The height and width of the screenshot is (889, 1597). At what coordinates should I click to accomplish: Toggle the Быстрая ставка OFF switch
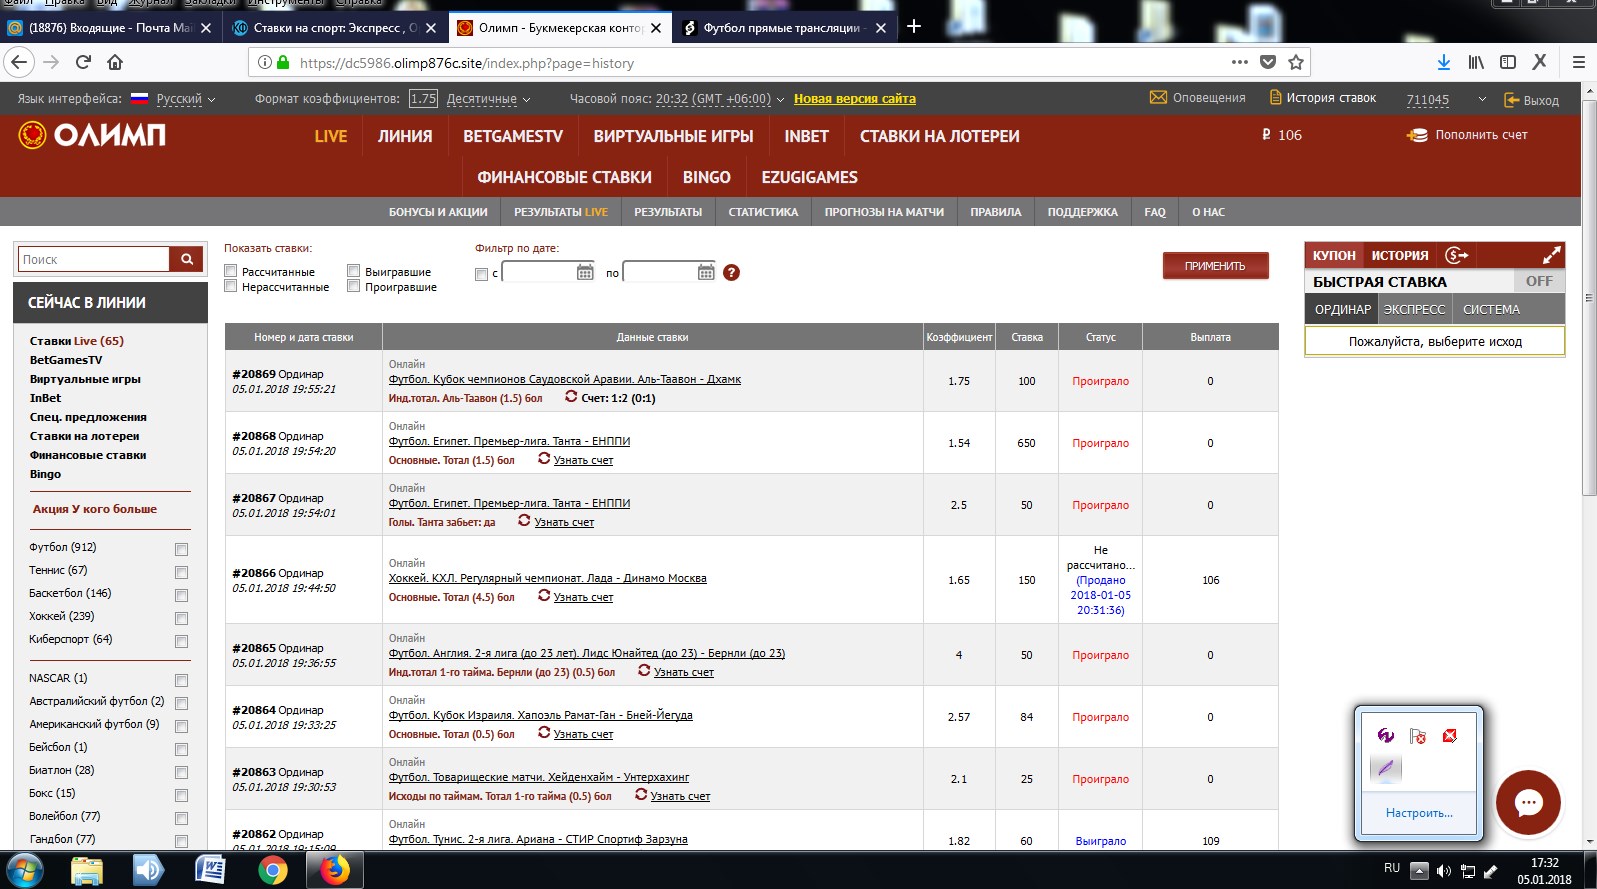pos(1539,281)
